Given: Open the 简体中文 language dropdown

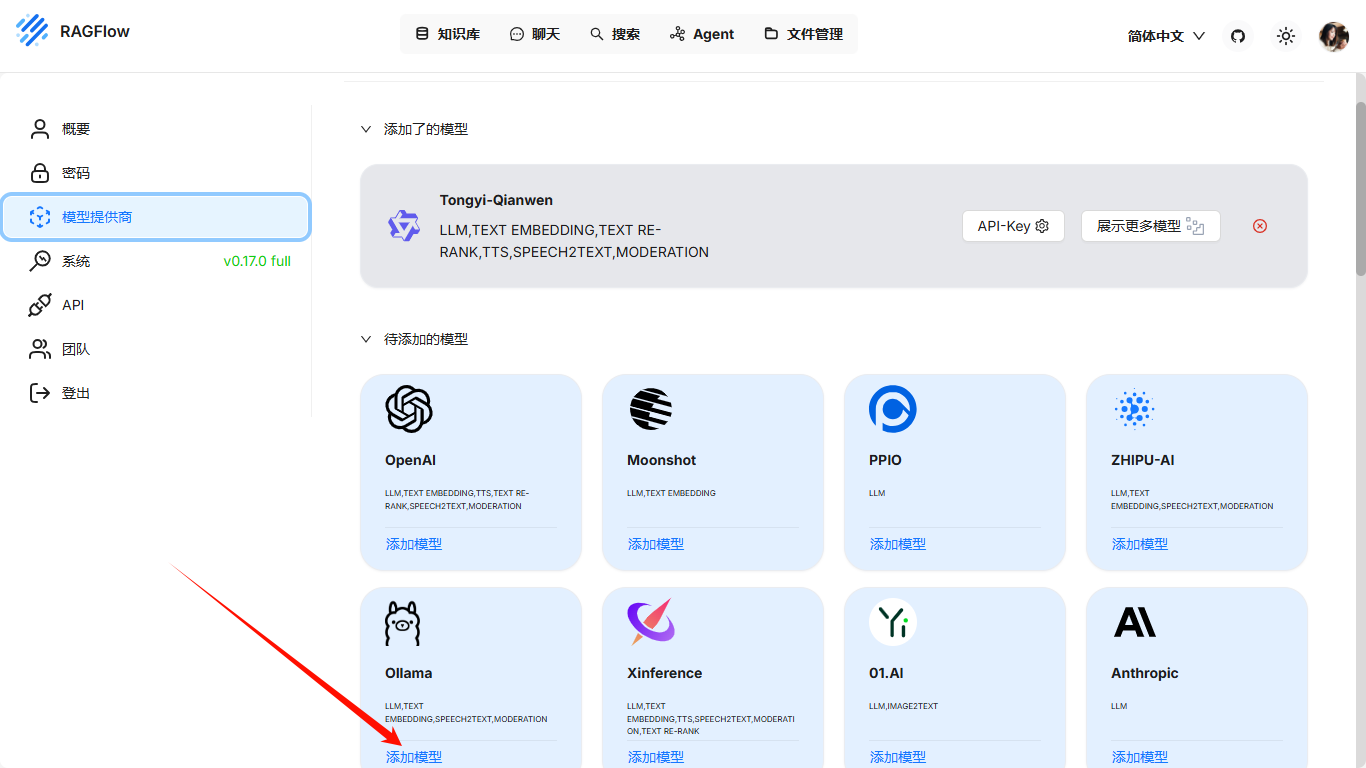Looking at the screenshot, I should pyautogui.click(x=1166, y=36).
